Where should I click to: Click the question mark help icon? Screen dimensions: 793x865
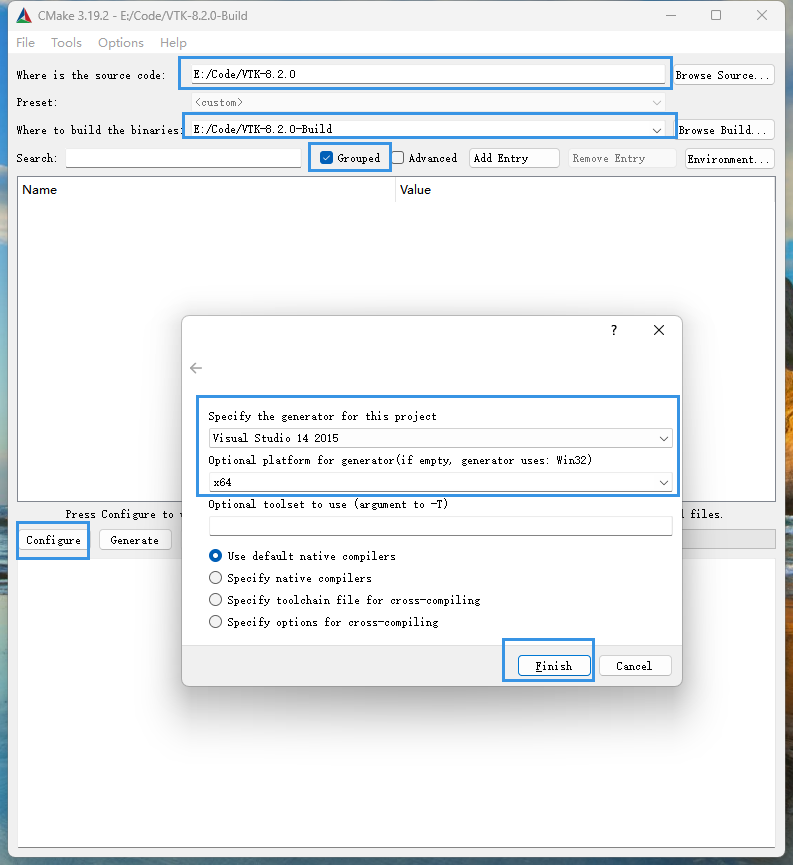pos(614,330)
